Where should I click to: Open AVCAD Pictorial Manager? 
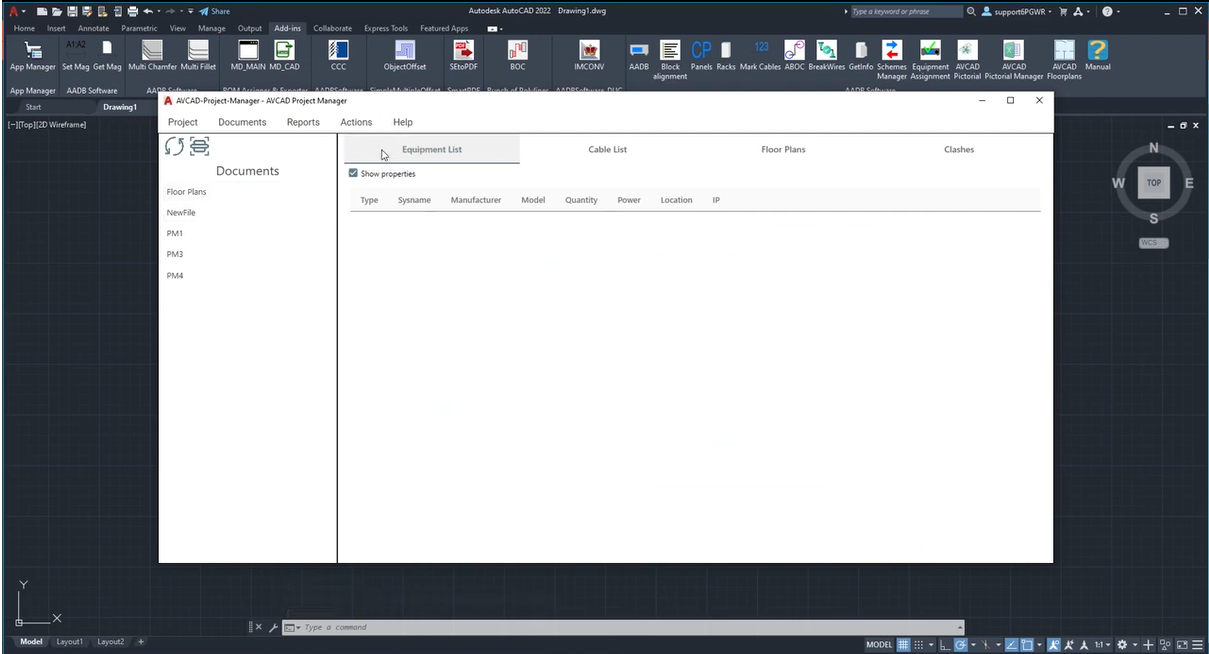tap(1014, 60)
